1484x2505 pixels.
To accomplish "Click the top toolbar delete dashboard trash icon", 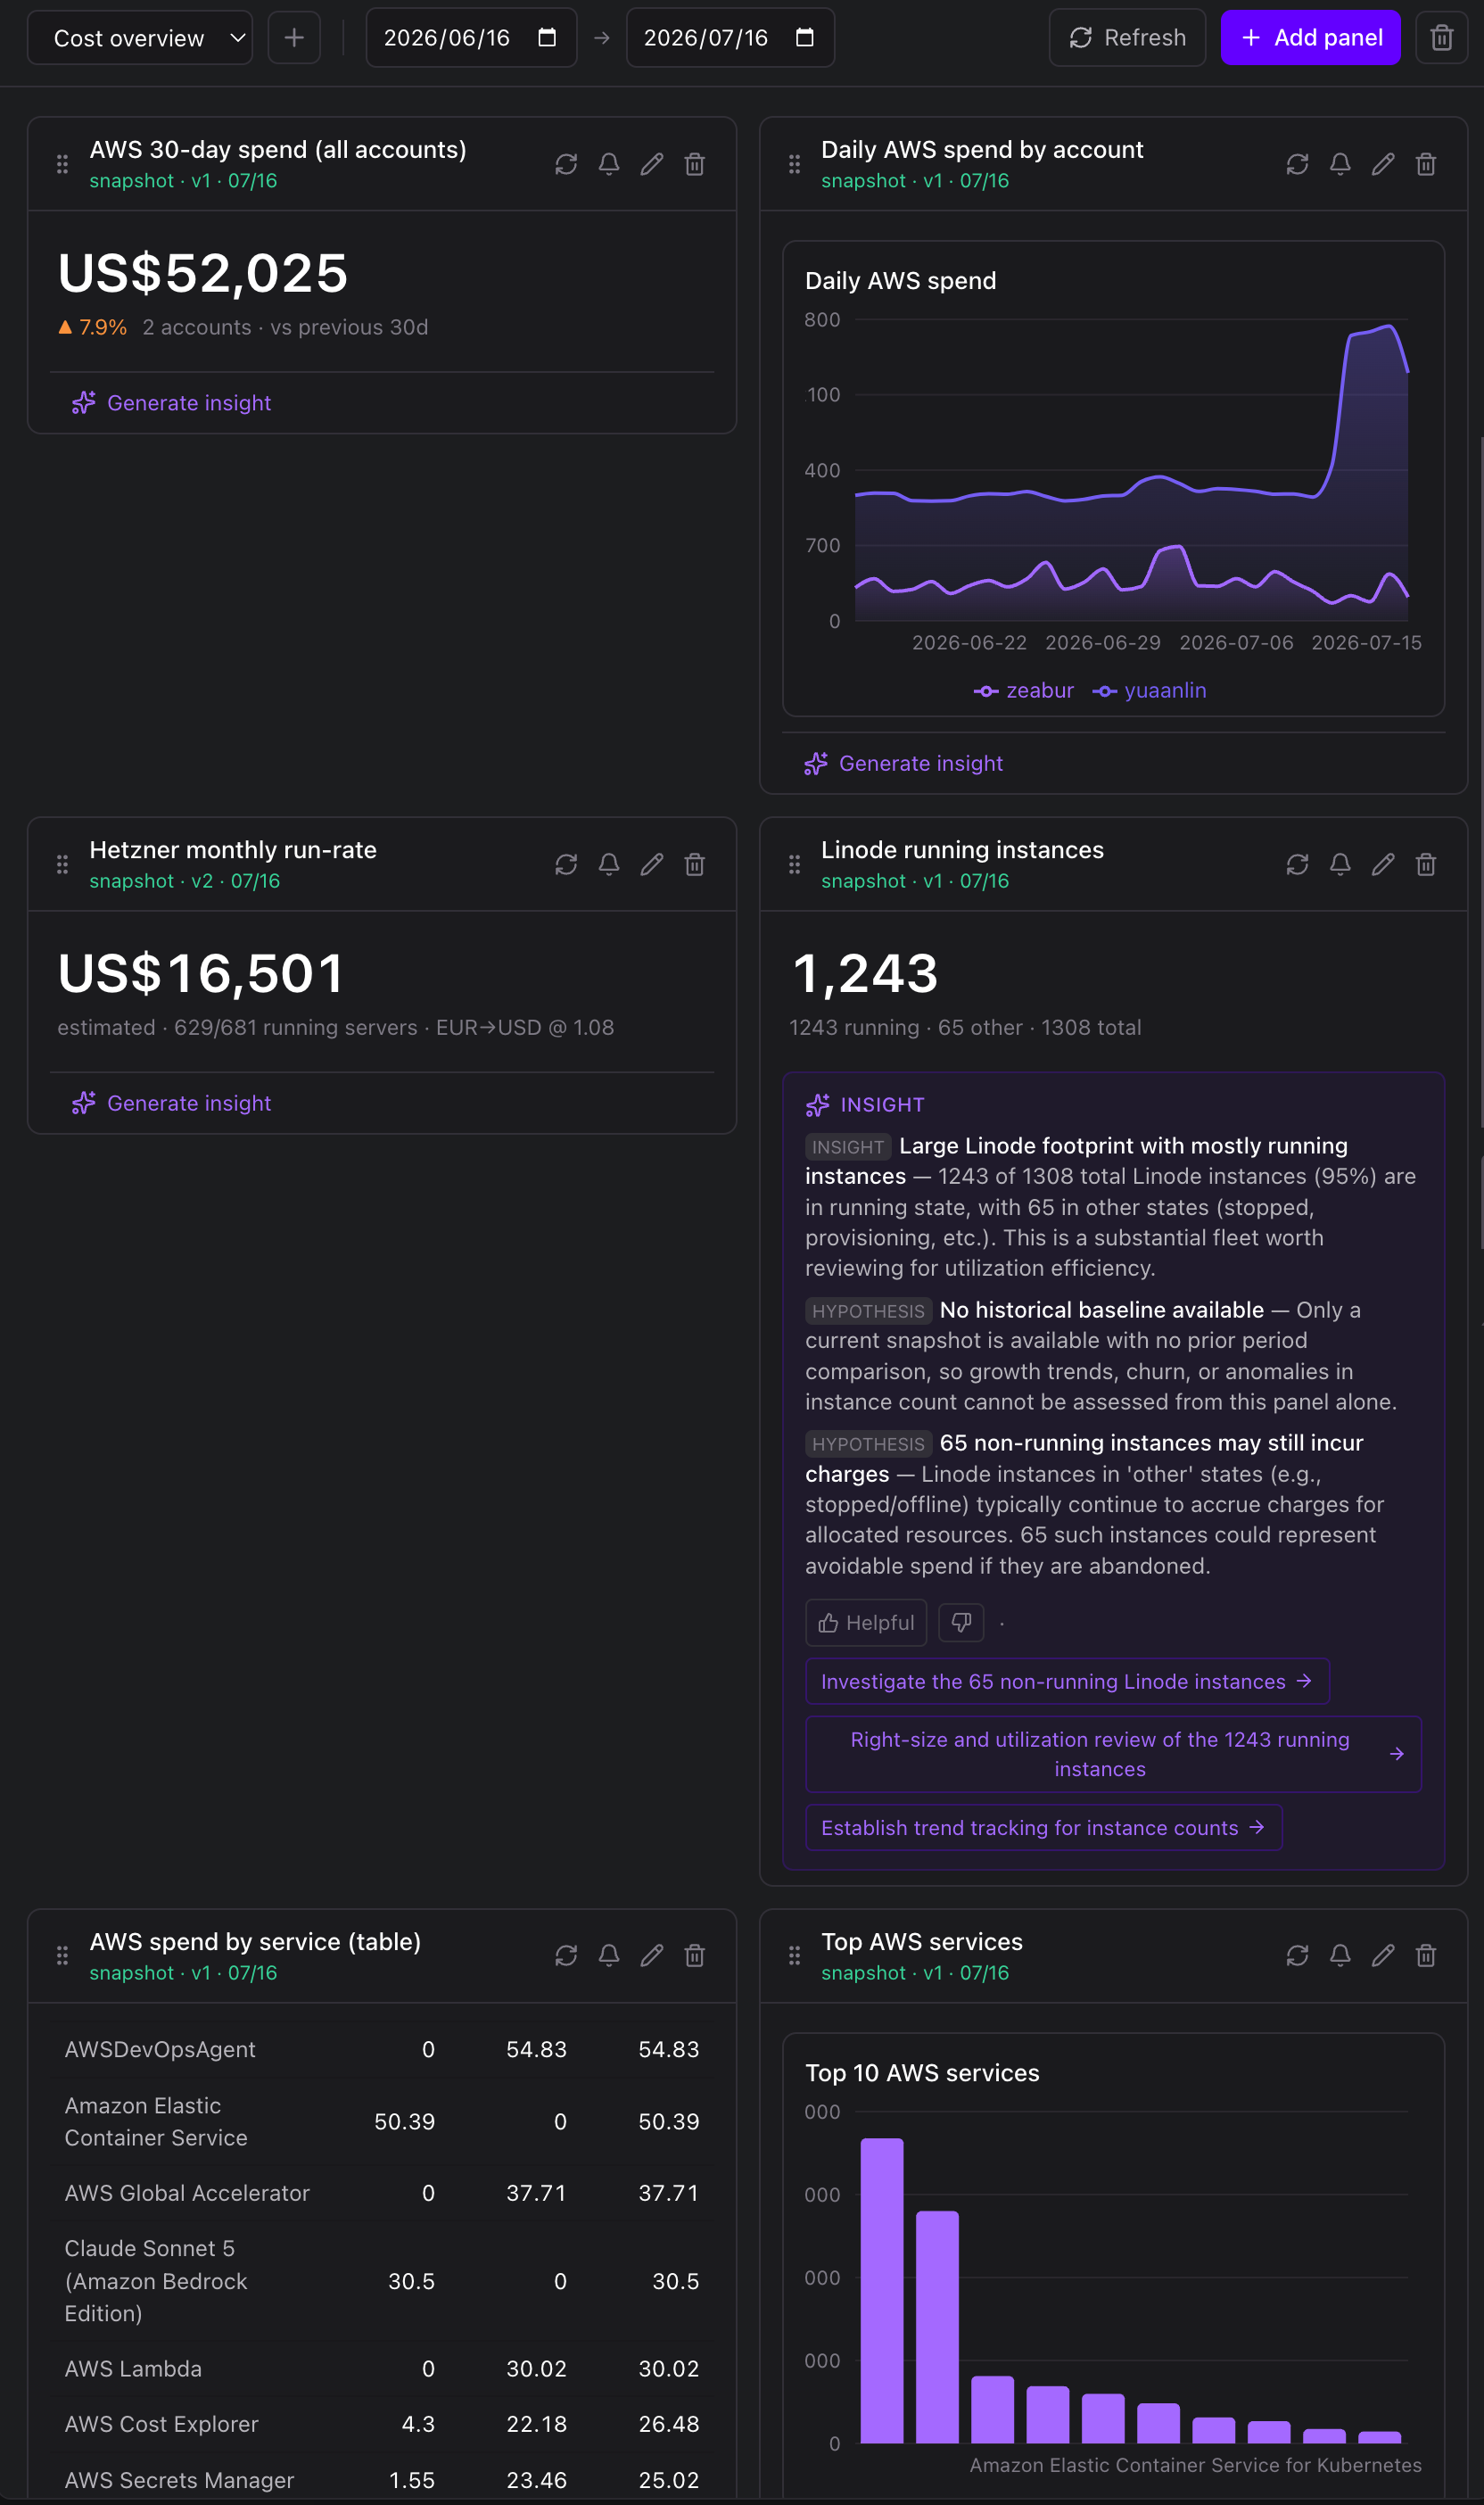I will (x=1441, y=38).
